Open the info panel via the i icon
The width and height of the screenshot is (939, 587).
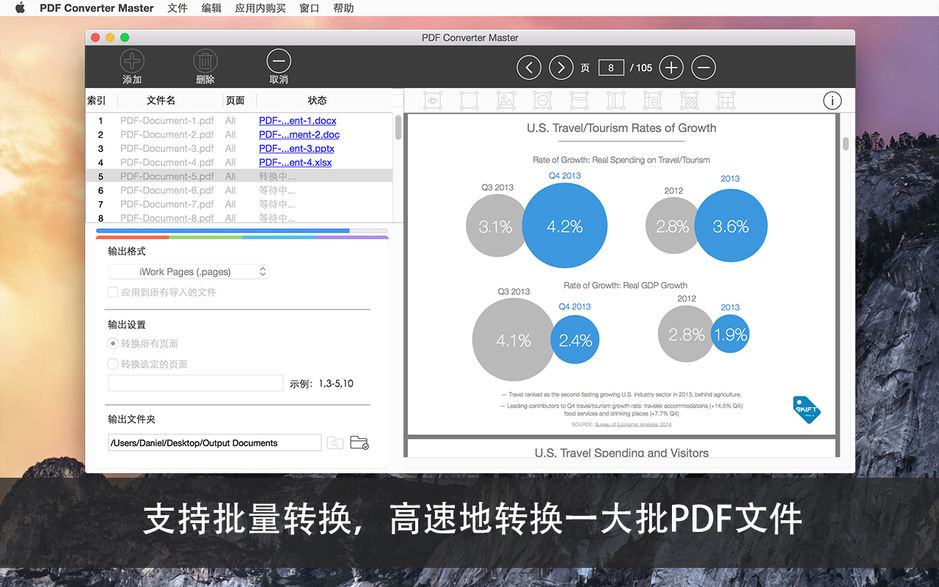(832, 100)
